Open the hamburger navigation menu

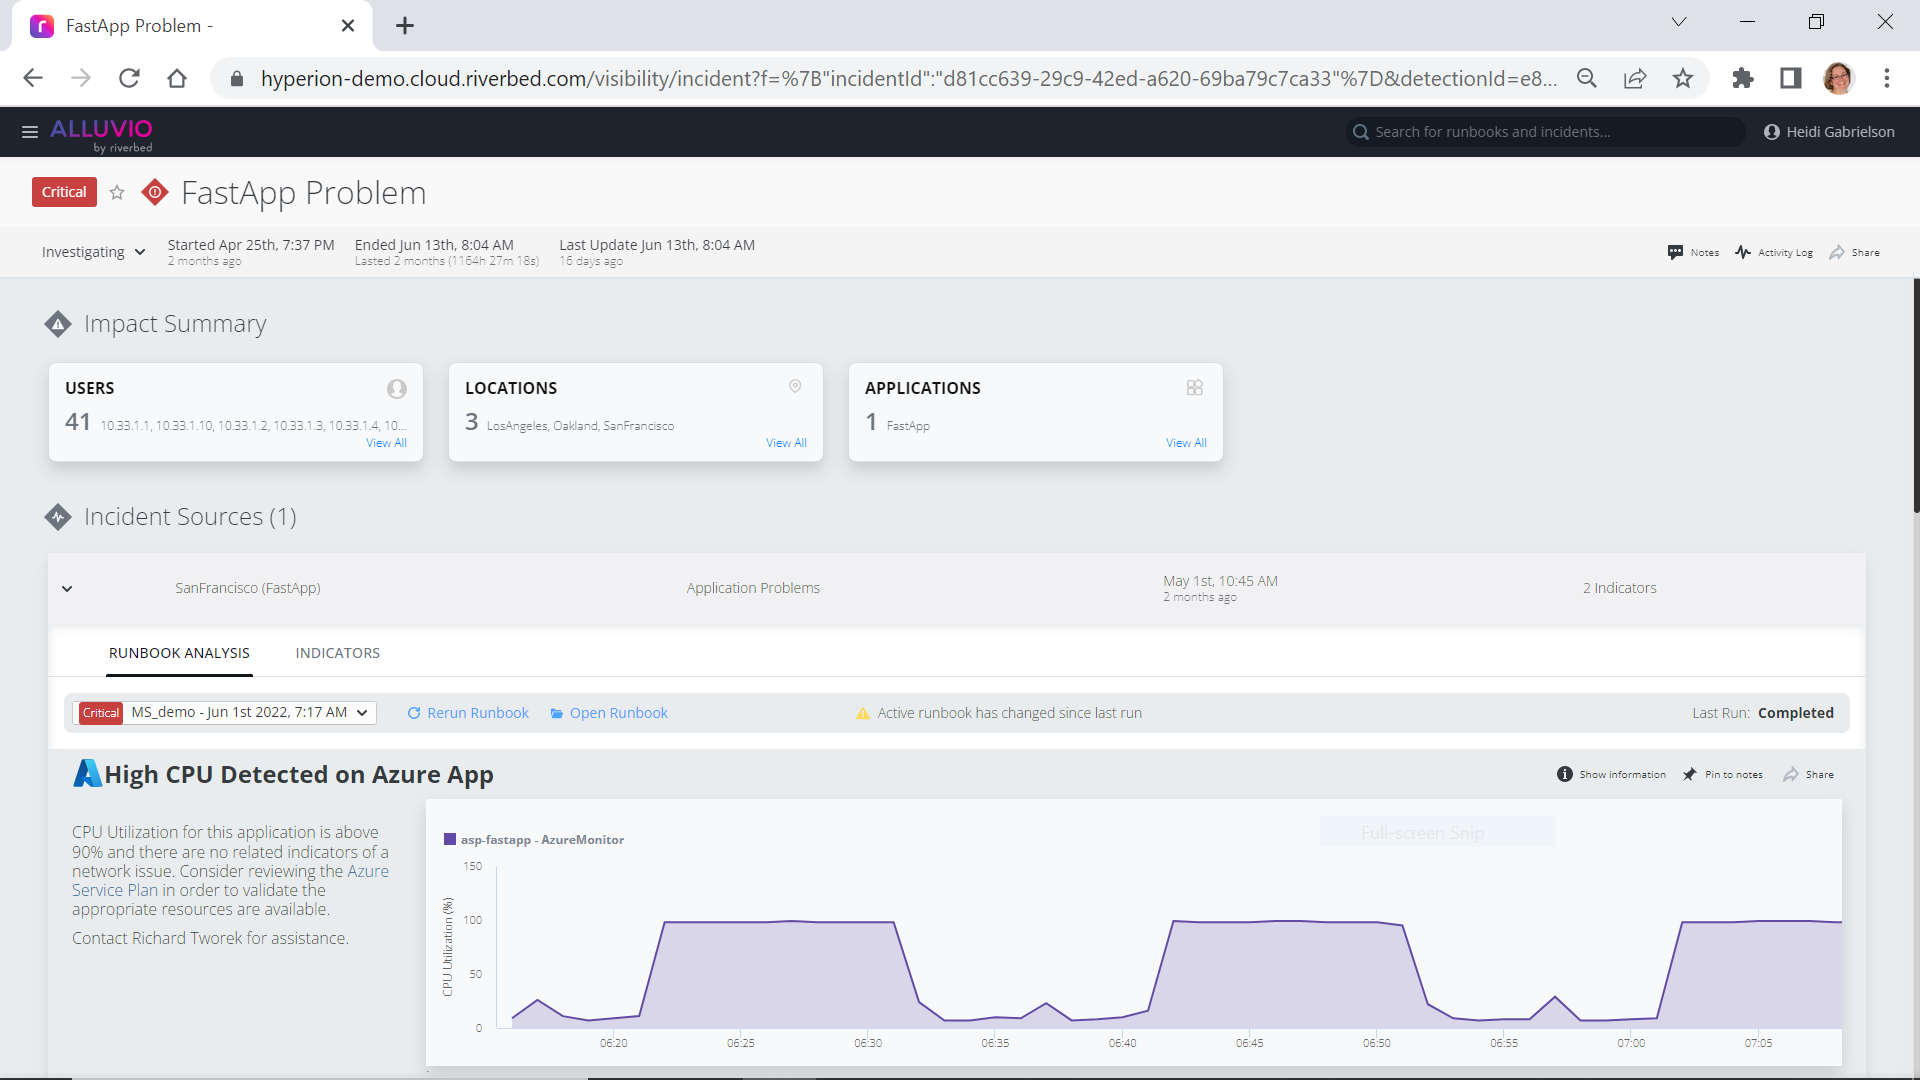(x=30, y=132)
